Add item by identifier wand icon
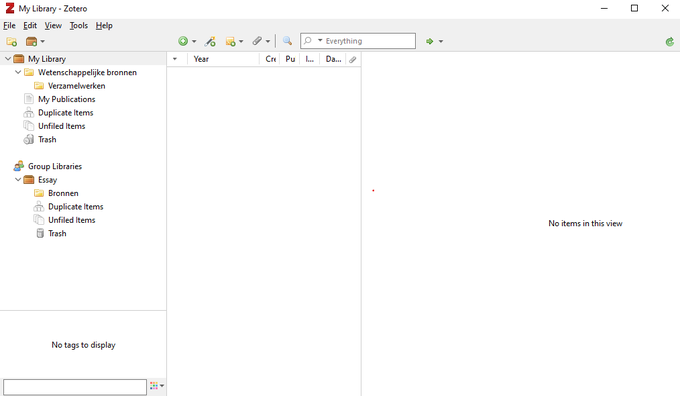Image resolution: width=680 pixels, height=396 pixels. tap(210, 41)
